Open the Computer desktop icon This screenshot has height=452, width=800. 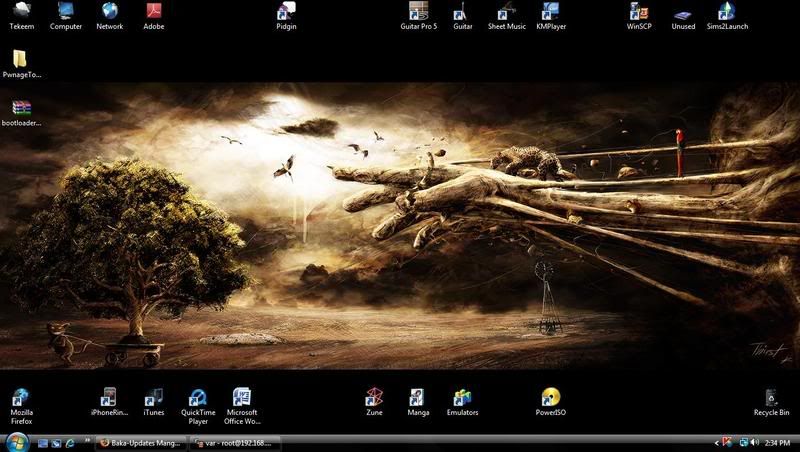click(x=66, y=16)
